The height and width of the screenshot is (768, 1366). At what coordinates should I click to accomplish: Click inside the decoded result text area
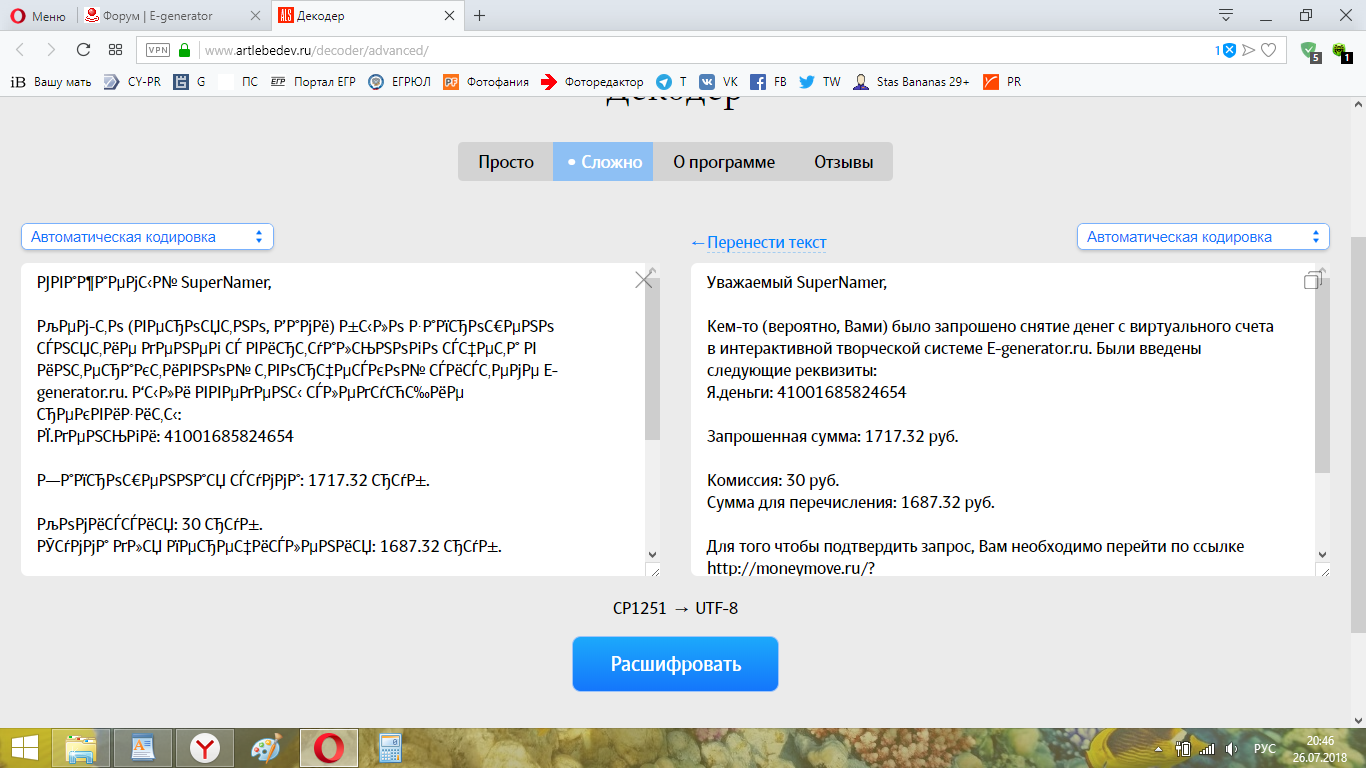[x=1003, y=419]
